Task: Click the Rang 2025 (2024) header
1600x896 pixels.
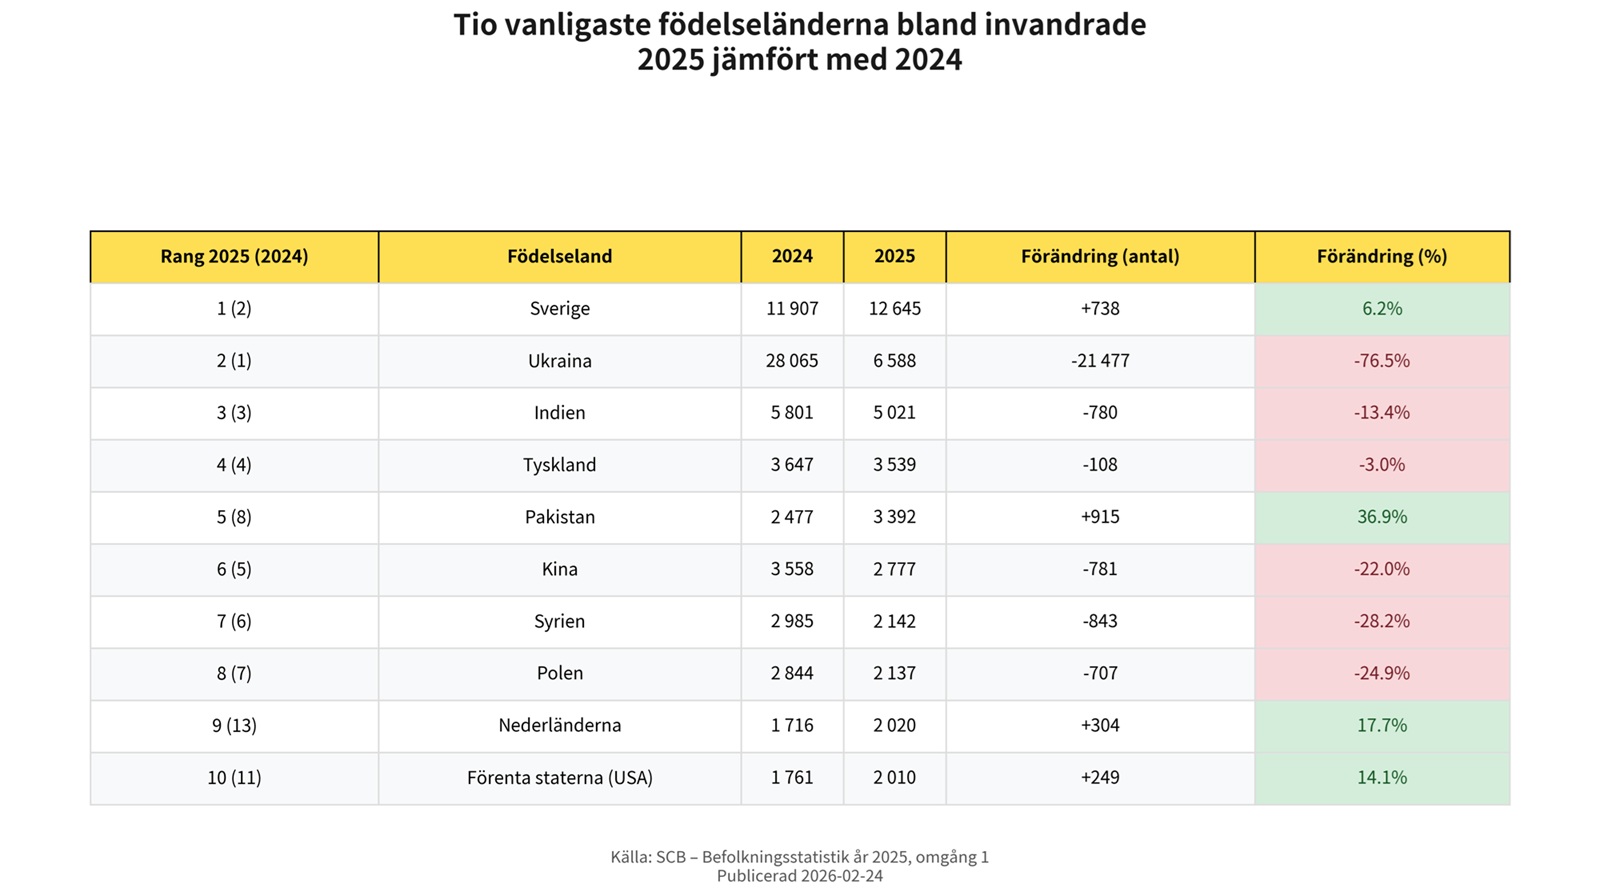Action: click(x=234, y=256)
